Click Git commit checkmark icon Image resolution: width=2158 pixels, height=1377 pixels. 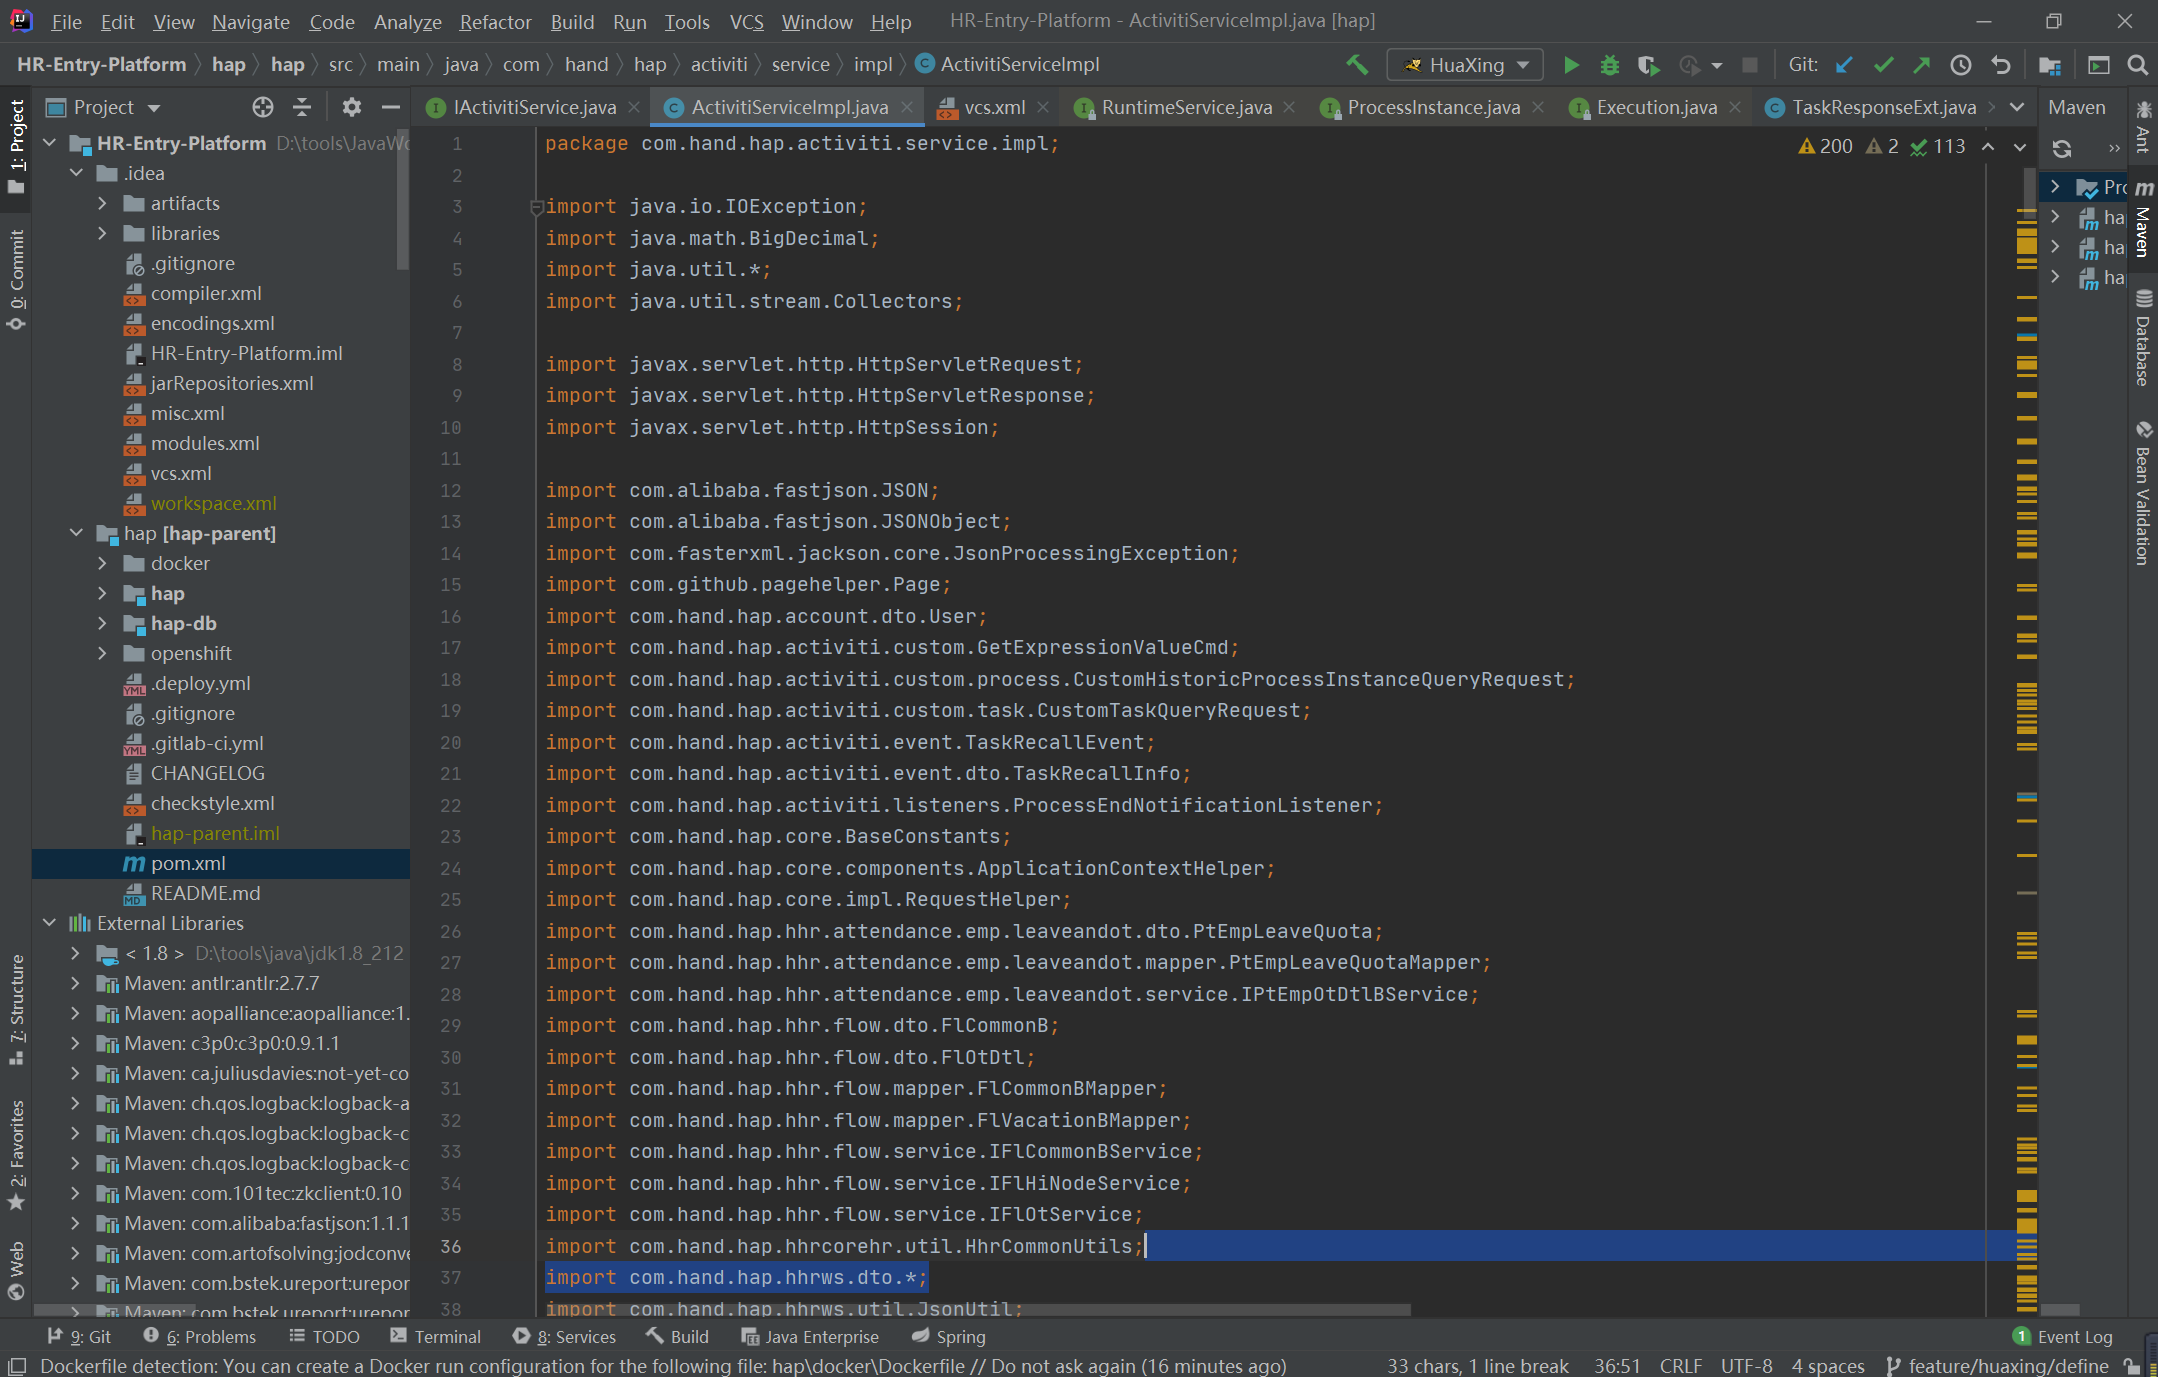pos(1883,65)
